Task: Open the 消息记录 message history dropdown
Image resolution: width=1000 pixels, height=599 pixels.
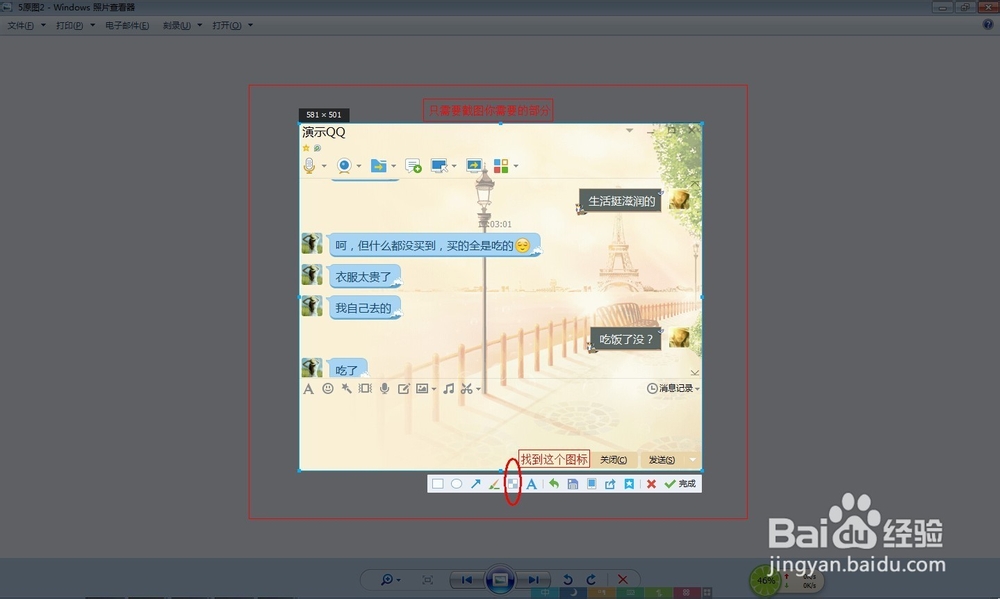Action: [670, 388]
